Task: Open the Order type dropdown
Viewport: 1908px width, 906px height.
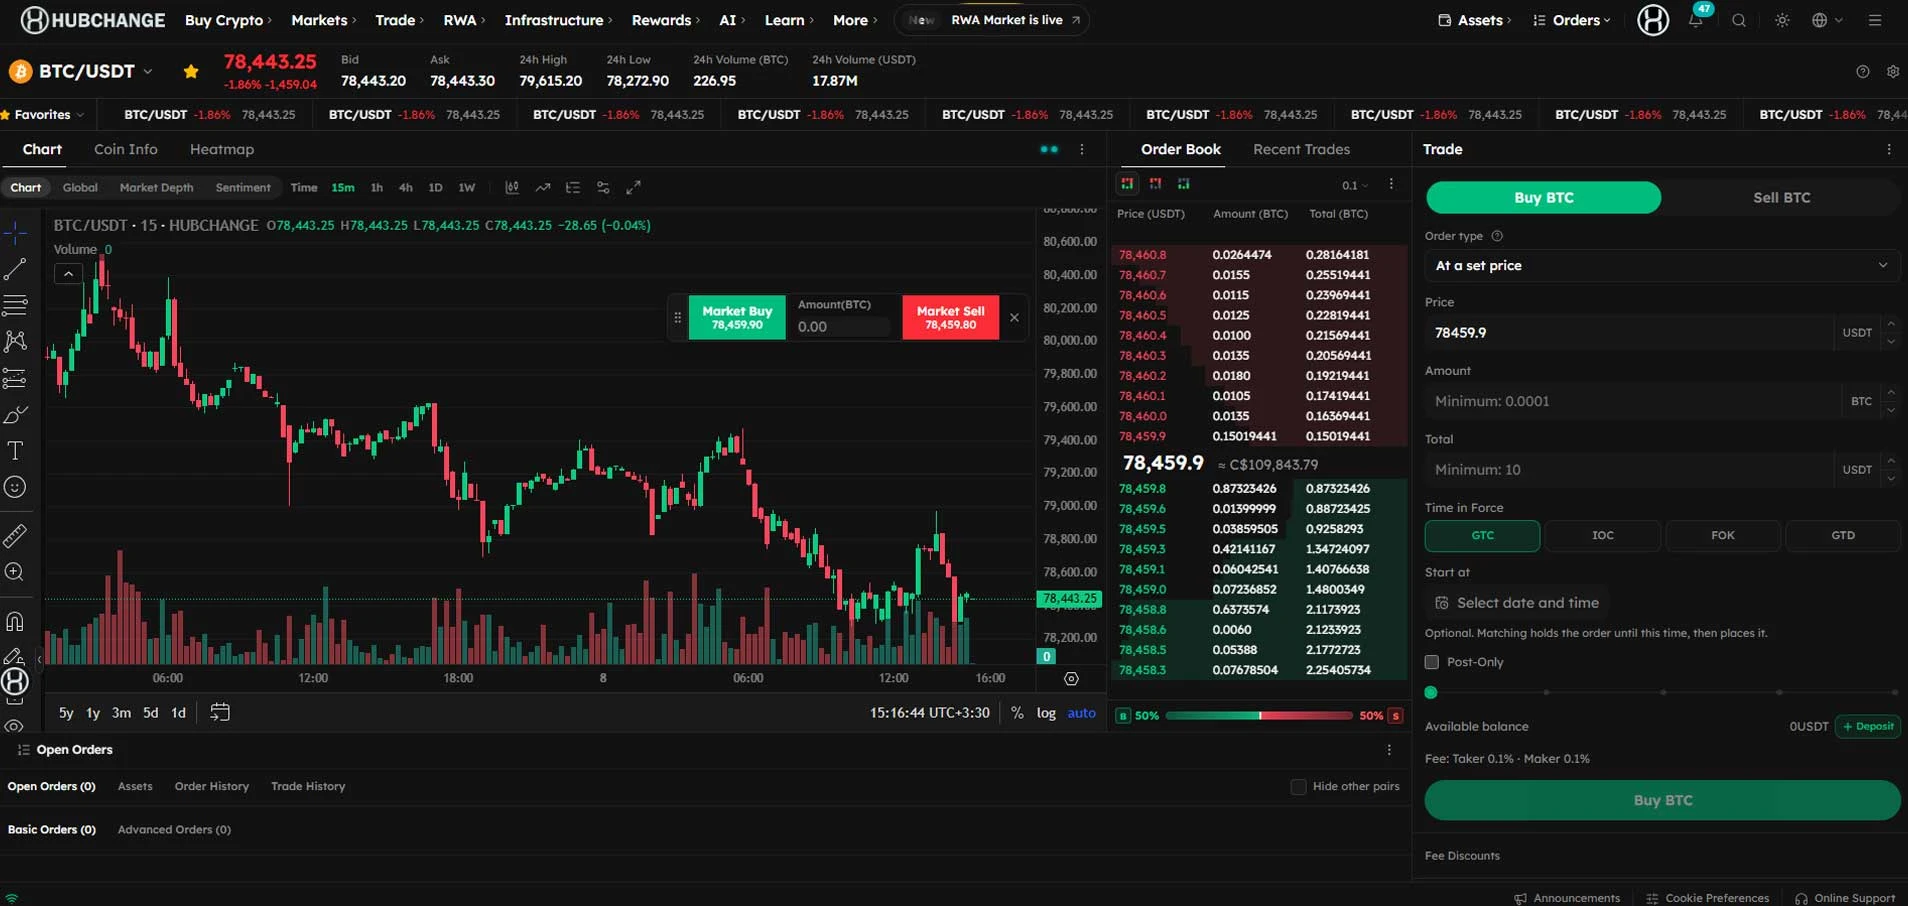Action: 1662,266
